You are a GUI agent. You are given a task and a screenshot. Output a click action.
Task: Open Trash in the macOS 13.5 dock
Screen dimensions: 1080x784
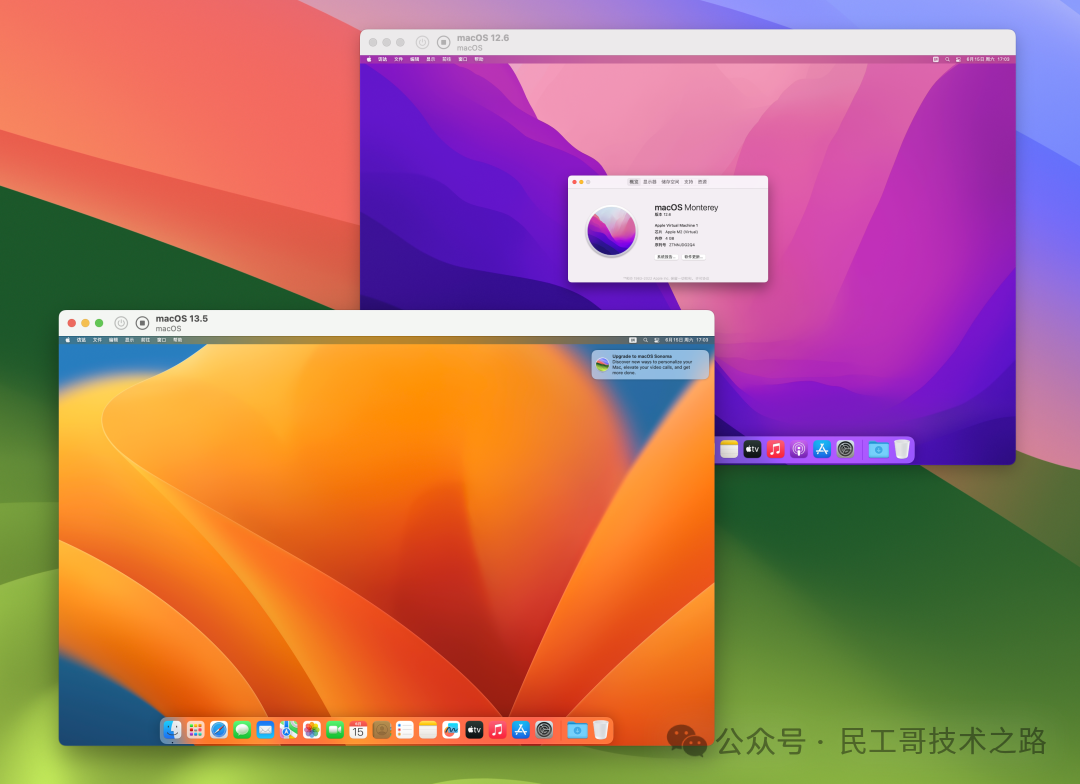tap(601, 730)
